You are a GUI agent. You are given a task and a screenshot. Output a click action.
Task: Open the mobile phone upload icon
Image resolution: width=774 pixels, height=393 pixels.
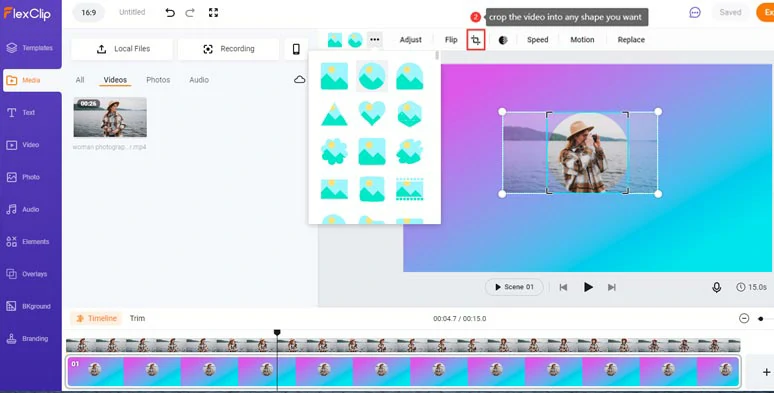coord(296,49)
